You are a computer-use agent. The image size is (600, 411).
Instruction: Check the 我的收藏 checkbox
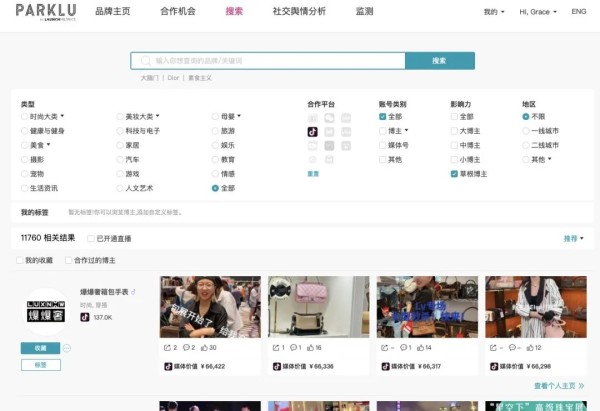tap(20, 260)
